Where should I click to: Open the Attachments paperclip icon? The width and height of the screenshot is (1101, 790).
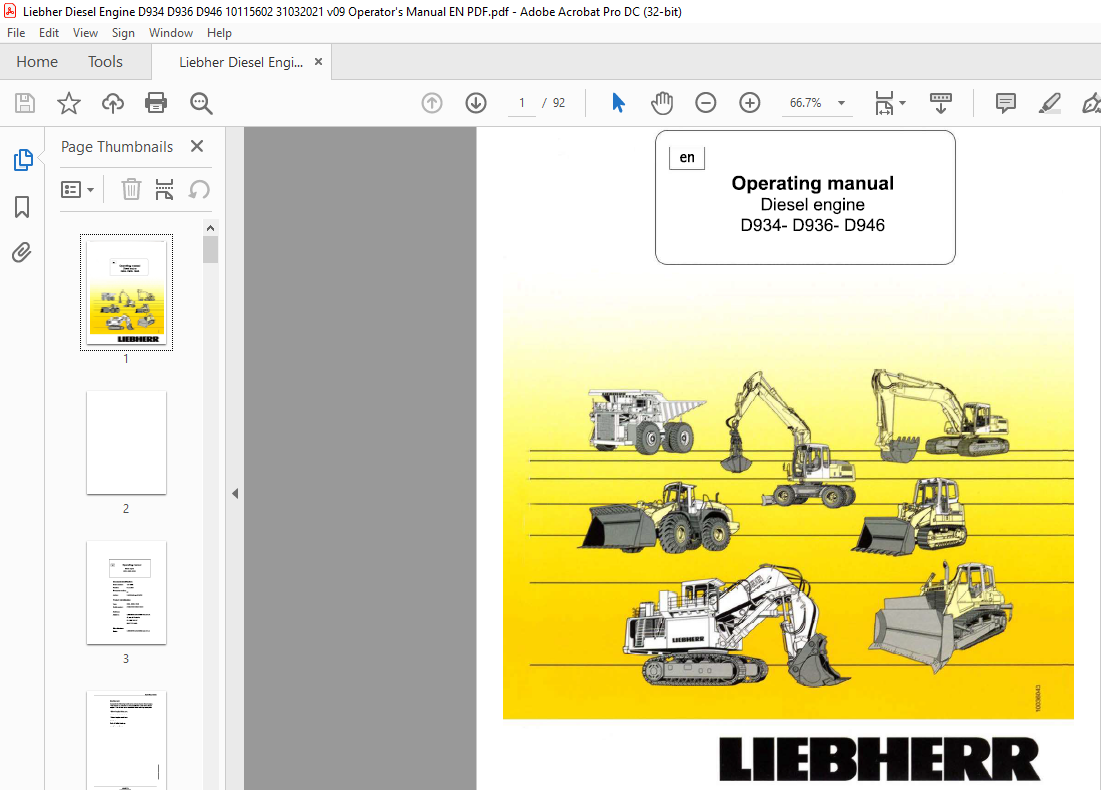22,252
